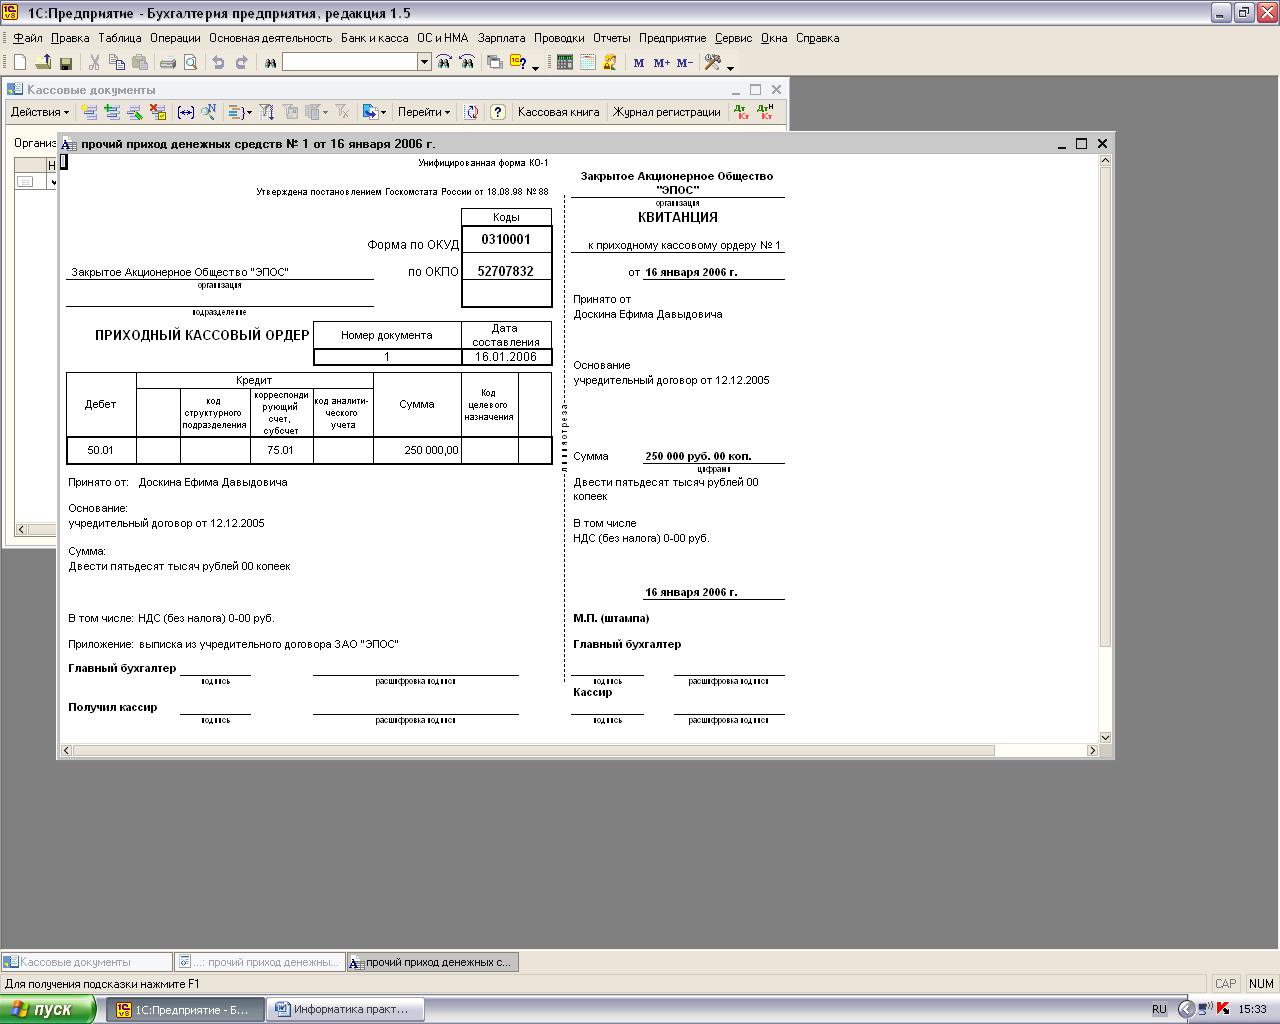This screenshot has height=1024, width=1280.
Task: Click the Print icon
Action: pos(168,62)
